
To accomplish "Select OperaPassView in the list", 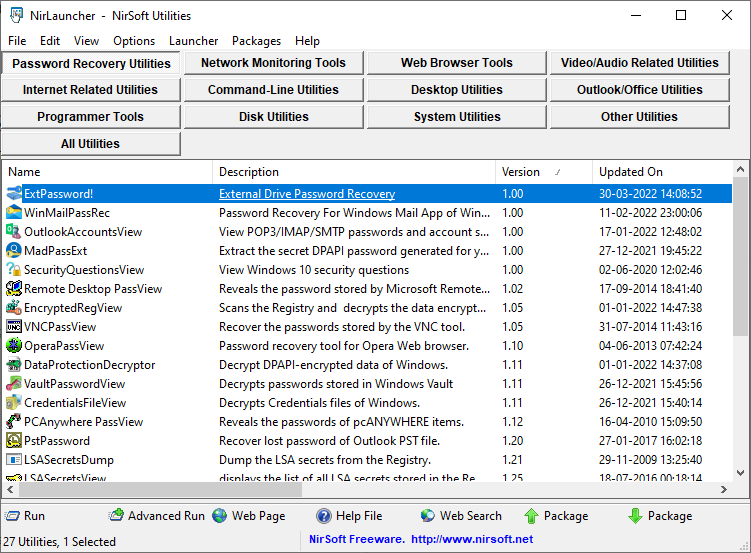I will pyautogui.click(x=64, y=346).
